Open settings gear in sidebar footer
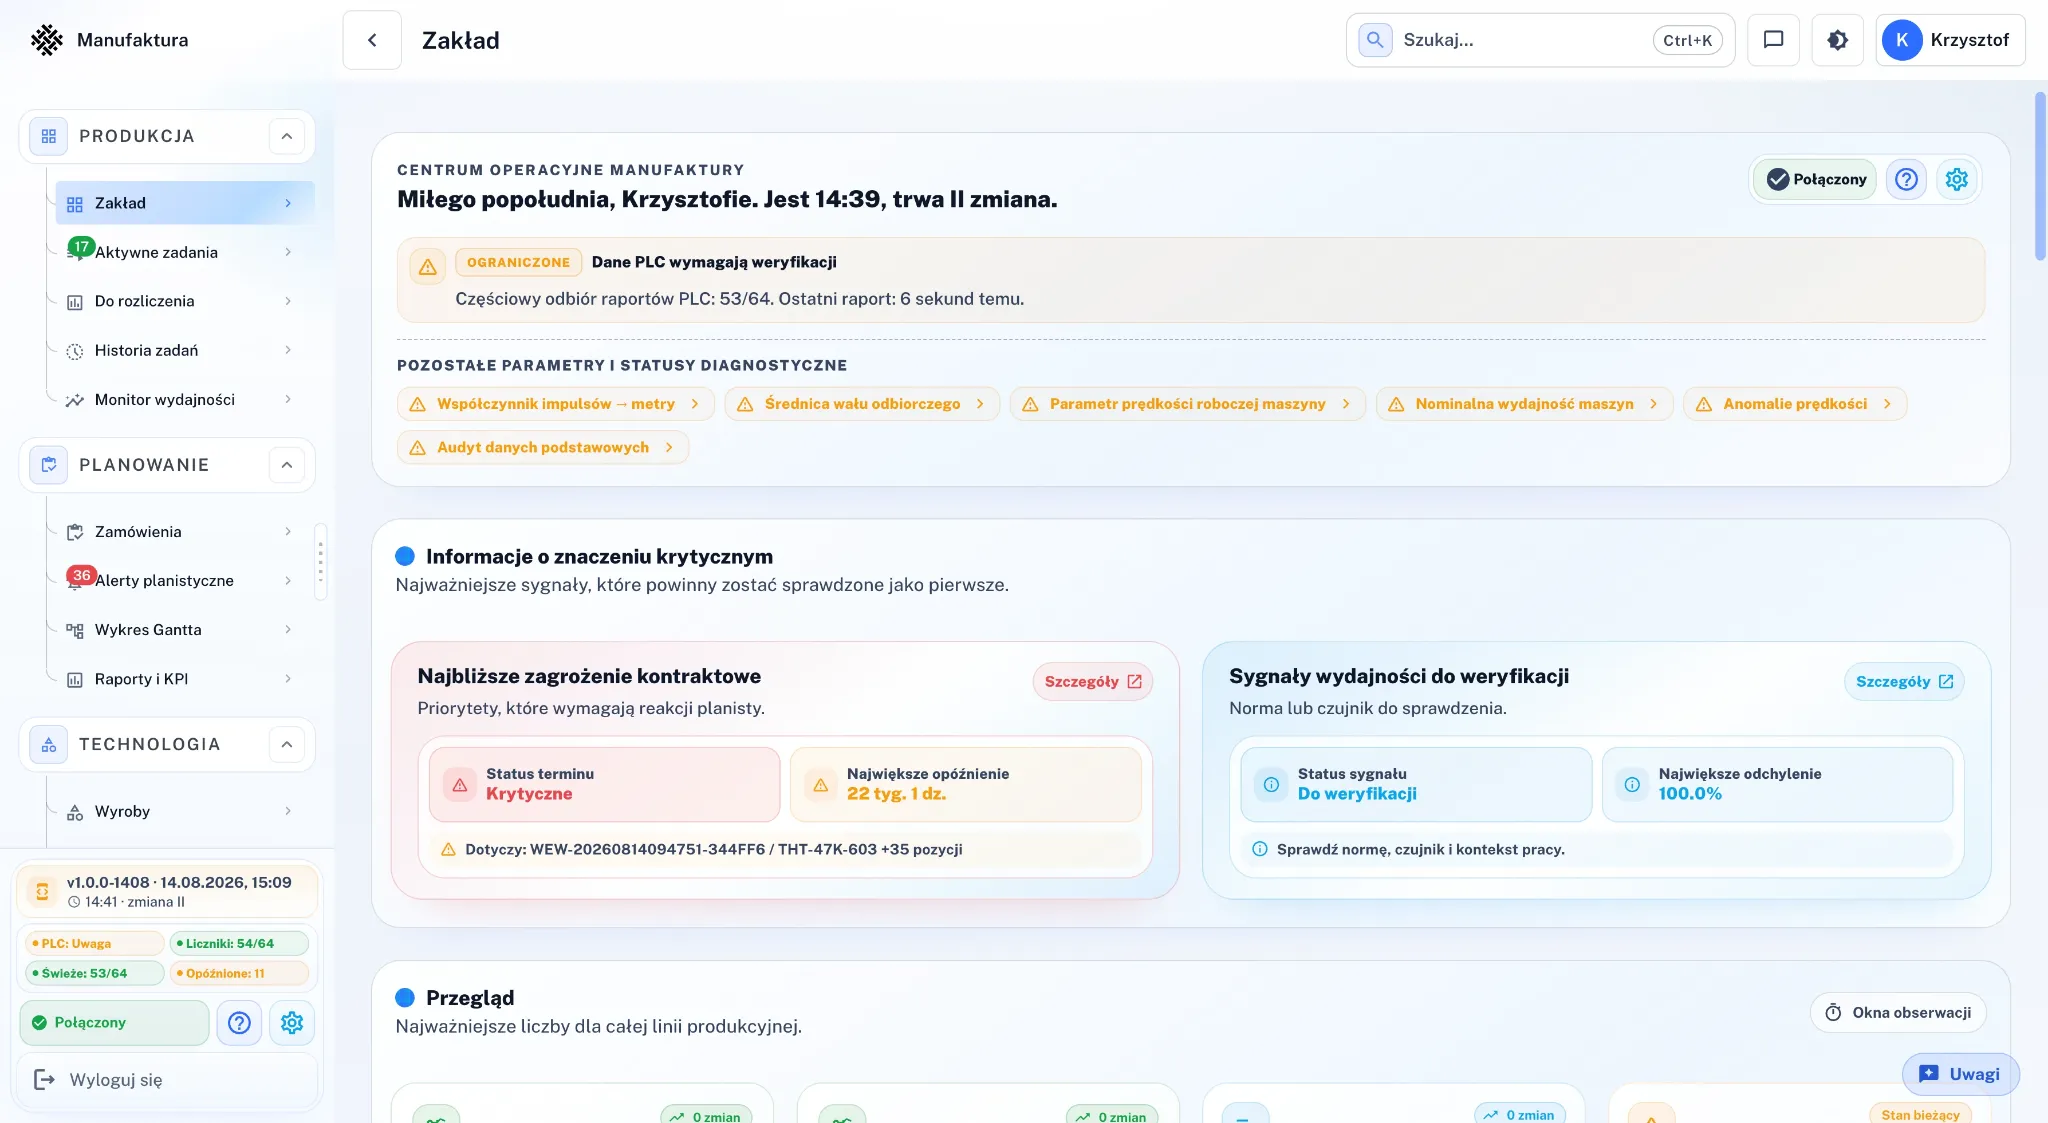The height and width of the screenshot is (1123, 2048). (292, 1022)
